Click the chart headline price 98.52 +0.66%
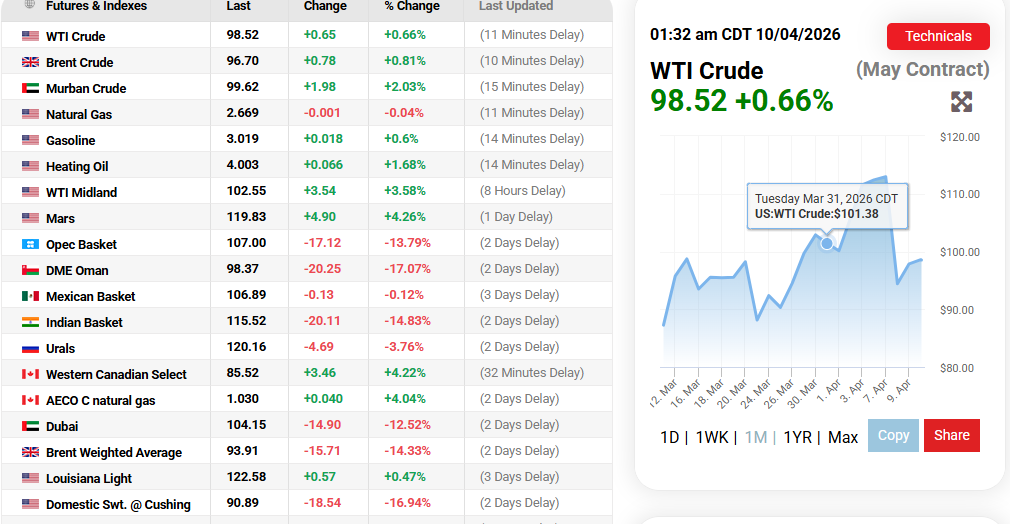1010x524 pixels. (x=741, y=100)
